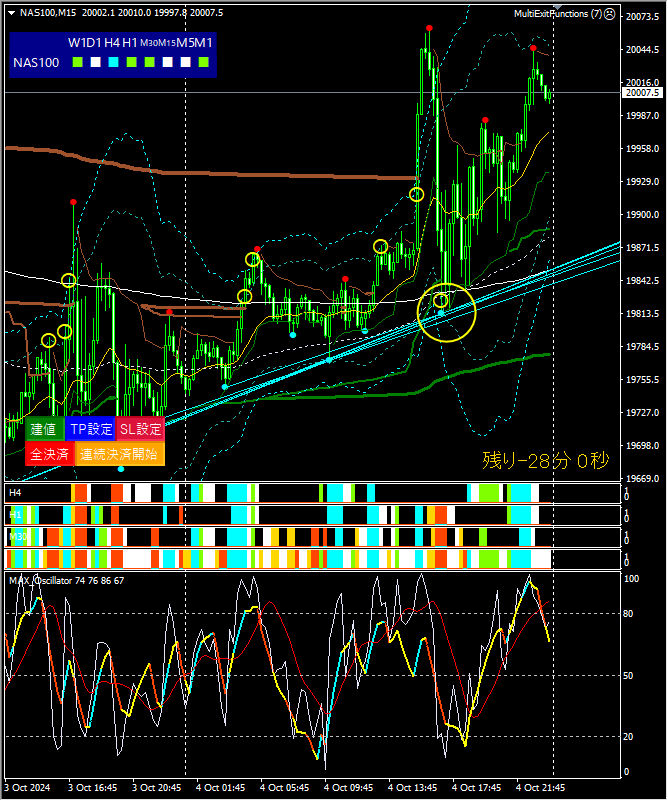This screenshot has width=668, height=801.
Task: Click the M5 white status square
Action: [x=185, y=62]
